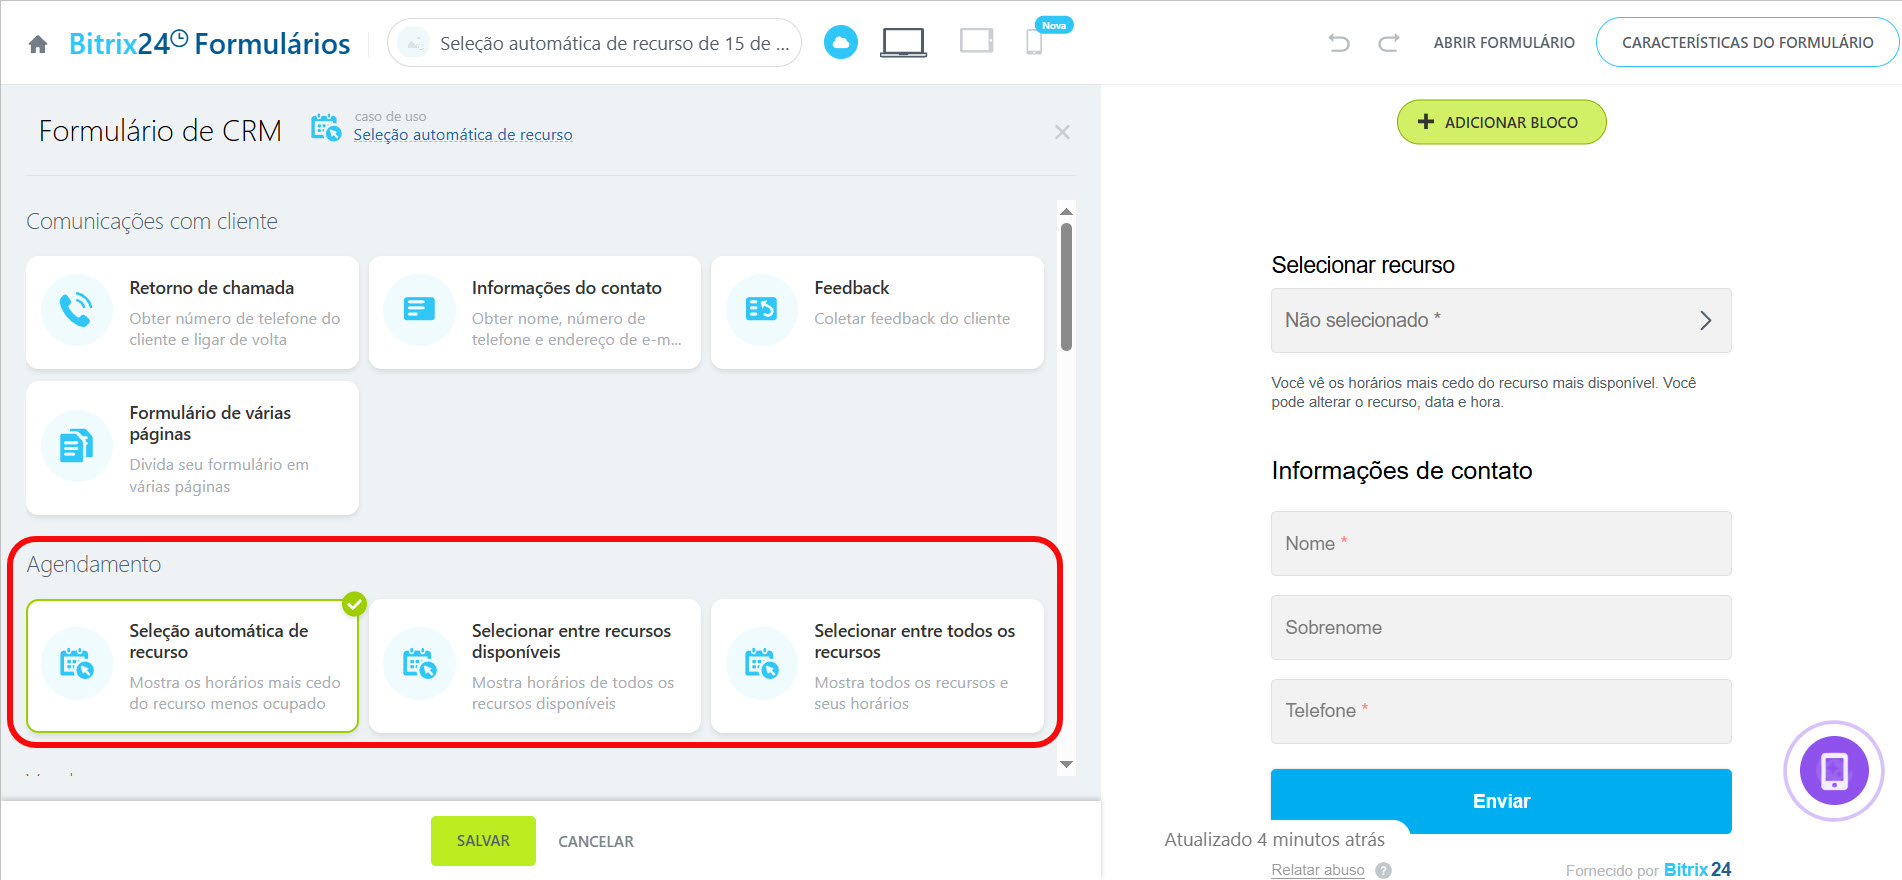The width and height of the screenshot is (1902, 880).
Task: Open the form name selector field
Action: [x=594, y=43]
